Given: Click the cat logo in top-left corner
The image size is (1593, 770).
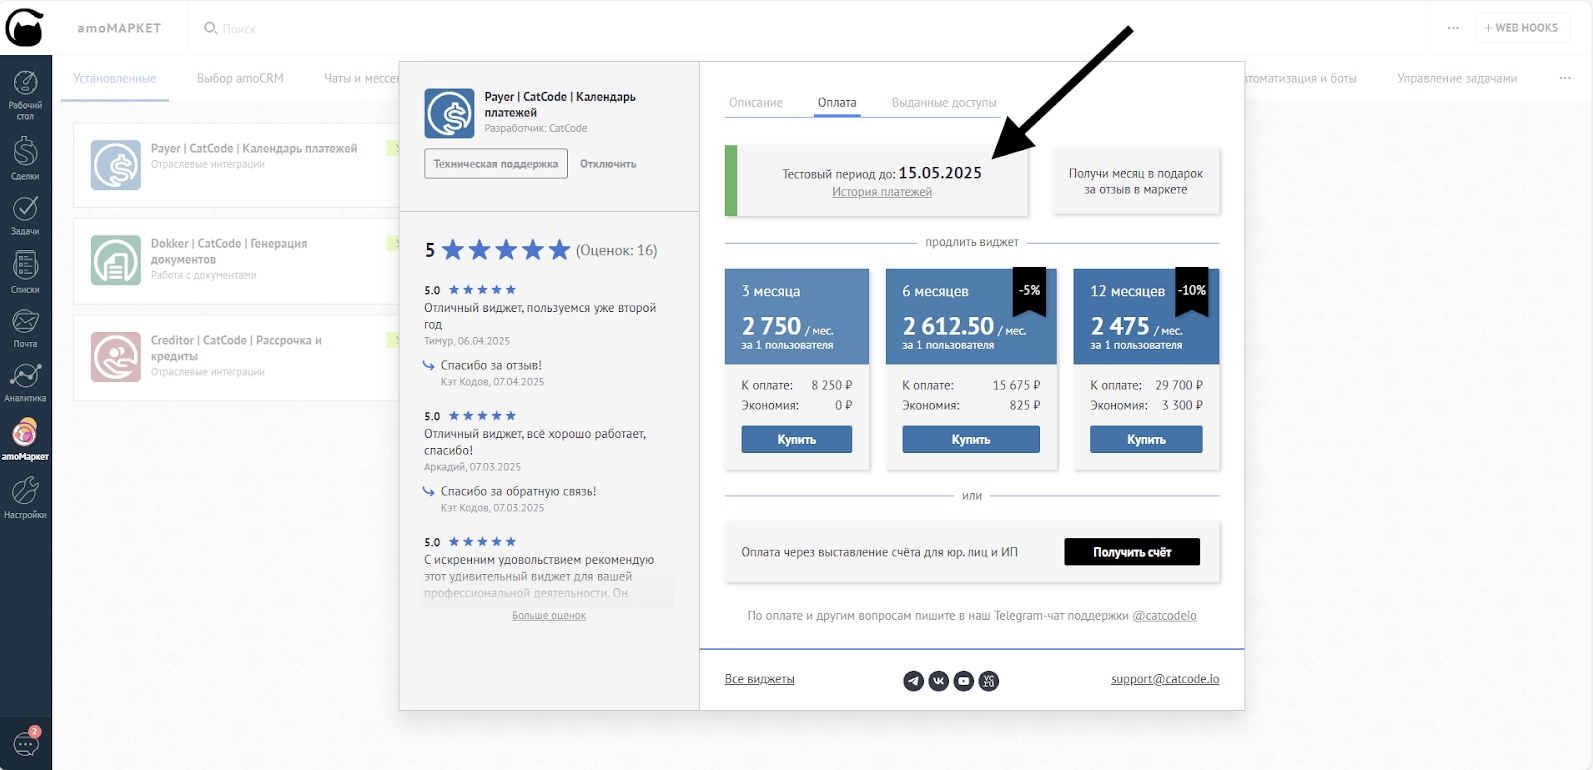Looking at the screenshot, I should pos(25,28).
